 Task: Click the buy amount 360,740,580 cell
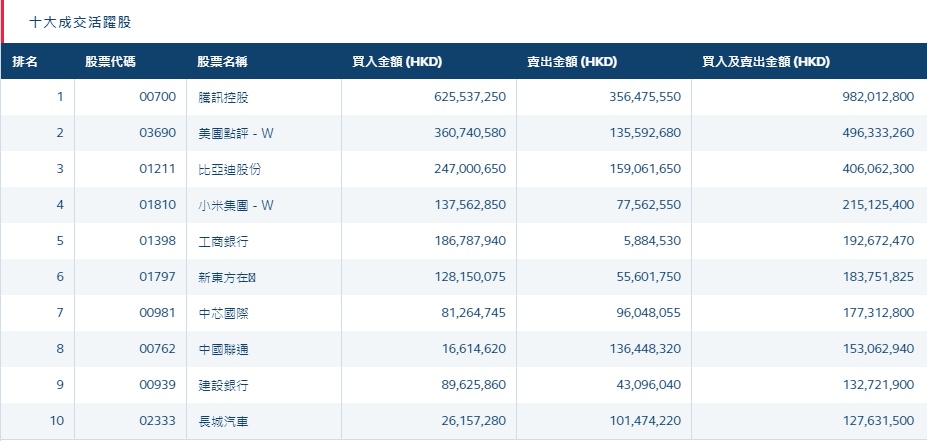tap(464, 134)
